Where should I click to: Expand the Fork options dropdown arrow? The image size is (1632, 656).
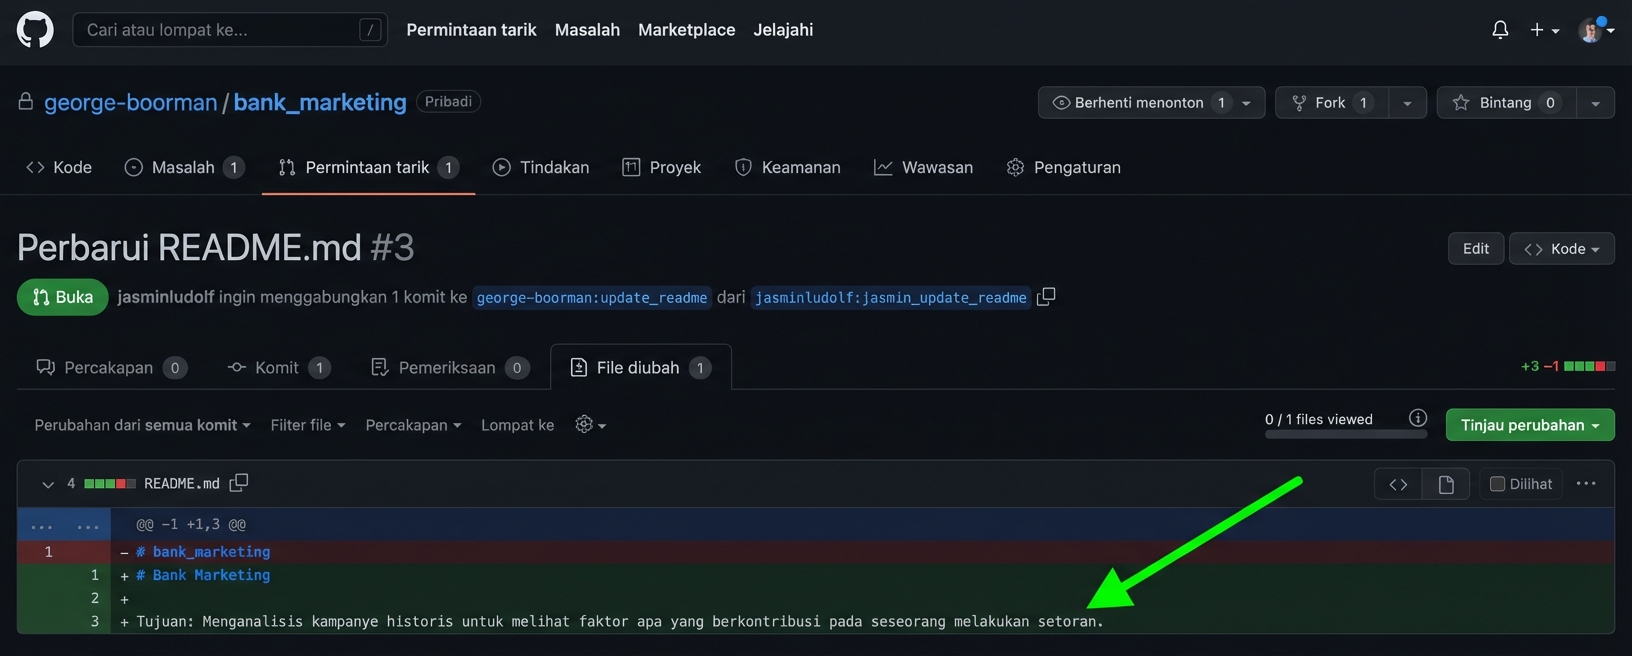[x=1407, y=103]
